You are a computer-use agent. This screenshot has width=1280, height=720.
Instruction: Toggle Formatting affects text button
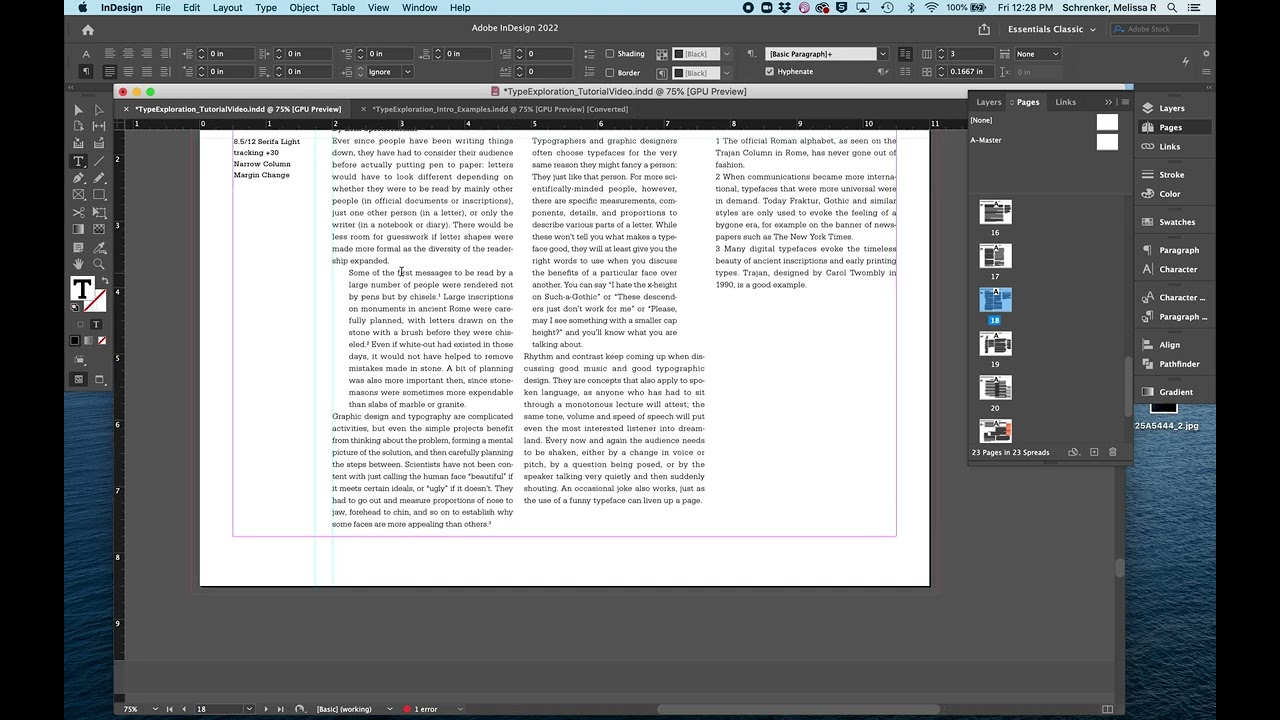tap(96, 324)
